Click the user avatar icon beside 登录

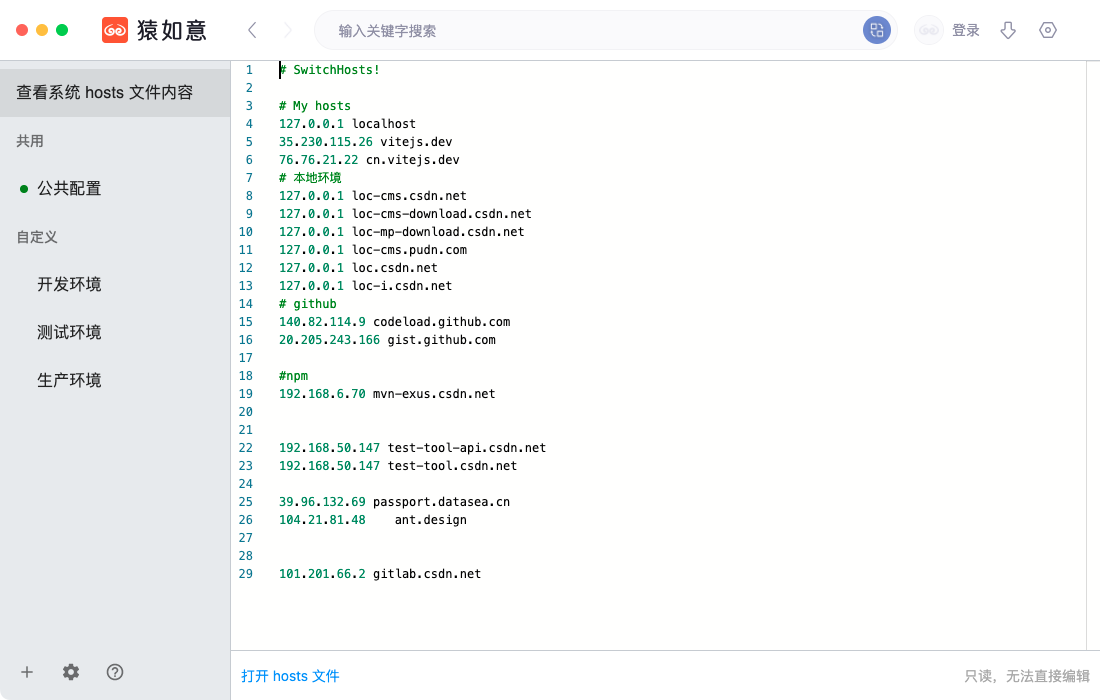click(929, 30)
